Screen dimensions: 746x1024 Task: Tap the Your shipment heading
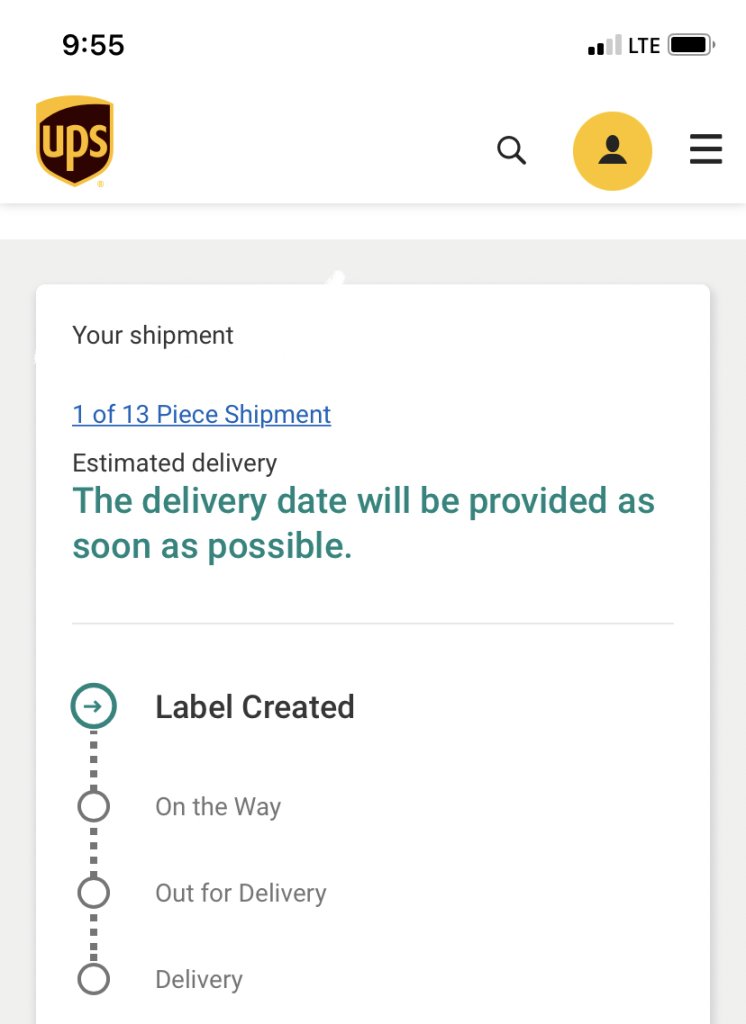click(152, 335)
